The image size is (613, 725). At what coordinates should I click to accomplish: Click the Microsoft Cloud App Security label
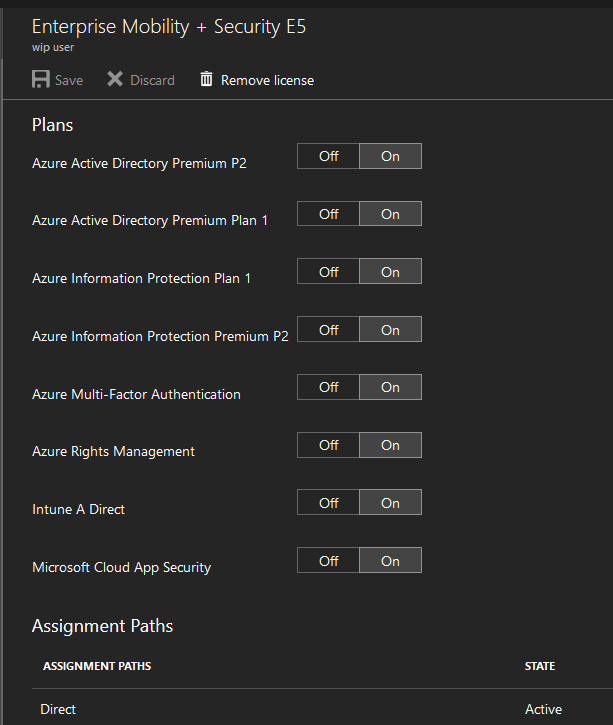click(x=122, y=567)
